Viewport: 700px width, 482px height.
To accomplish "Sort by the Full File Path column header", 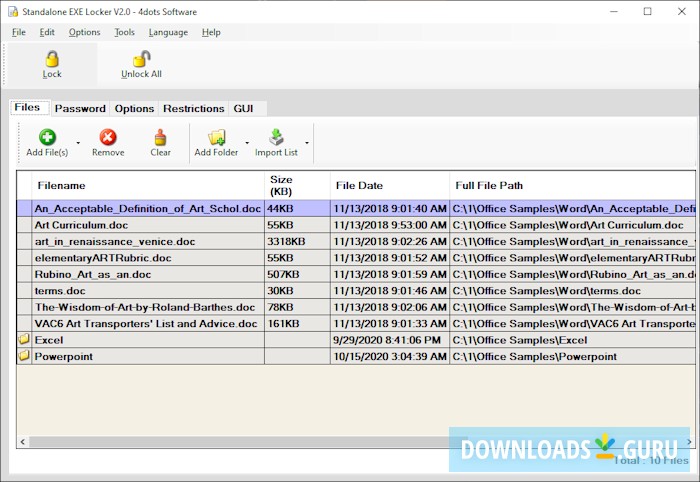I will 573,185.
